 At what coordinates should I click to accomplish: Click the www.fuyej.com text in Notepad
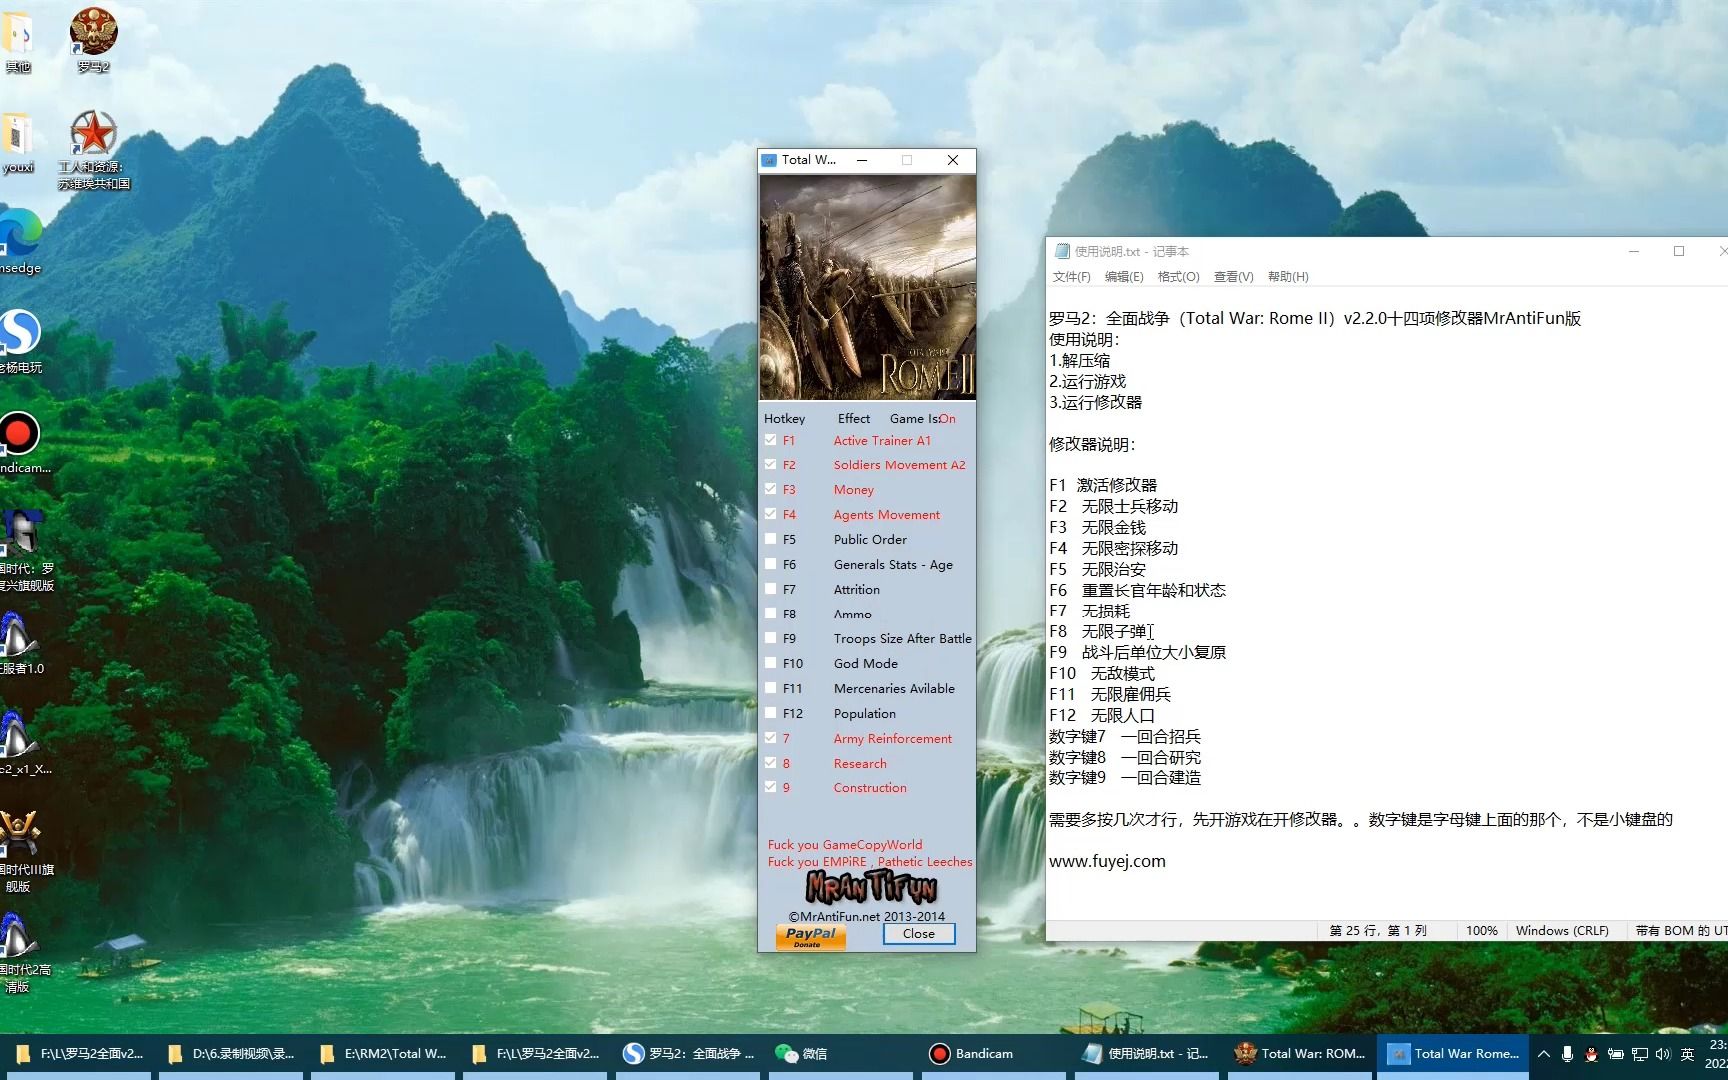click(1107, 861)
